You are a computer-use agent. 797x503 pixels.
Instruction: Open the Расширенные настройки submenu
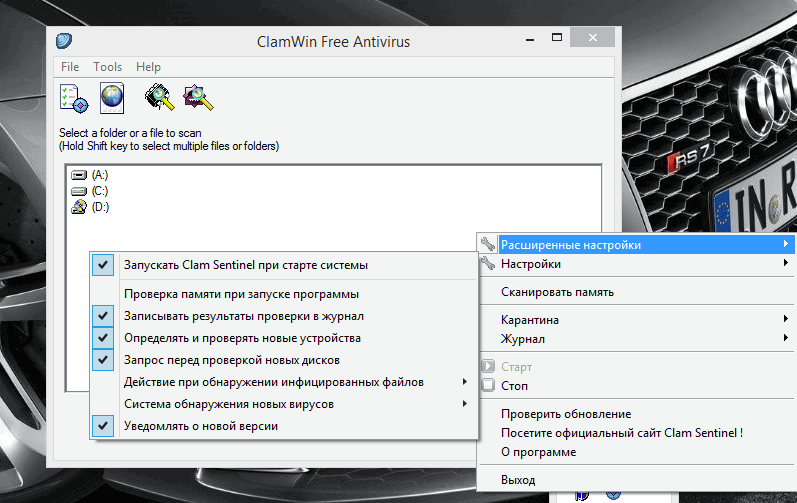click(637, 244)
